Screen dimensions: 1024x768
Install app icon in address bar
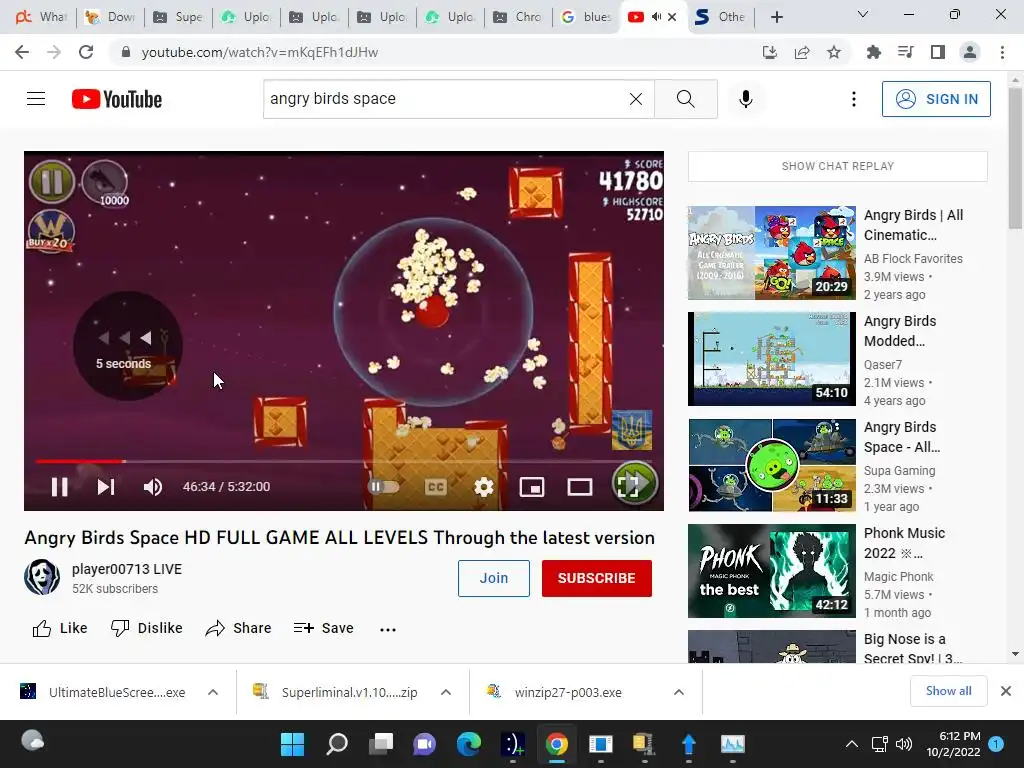coord(770,52)
